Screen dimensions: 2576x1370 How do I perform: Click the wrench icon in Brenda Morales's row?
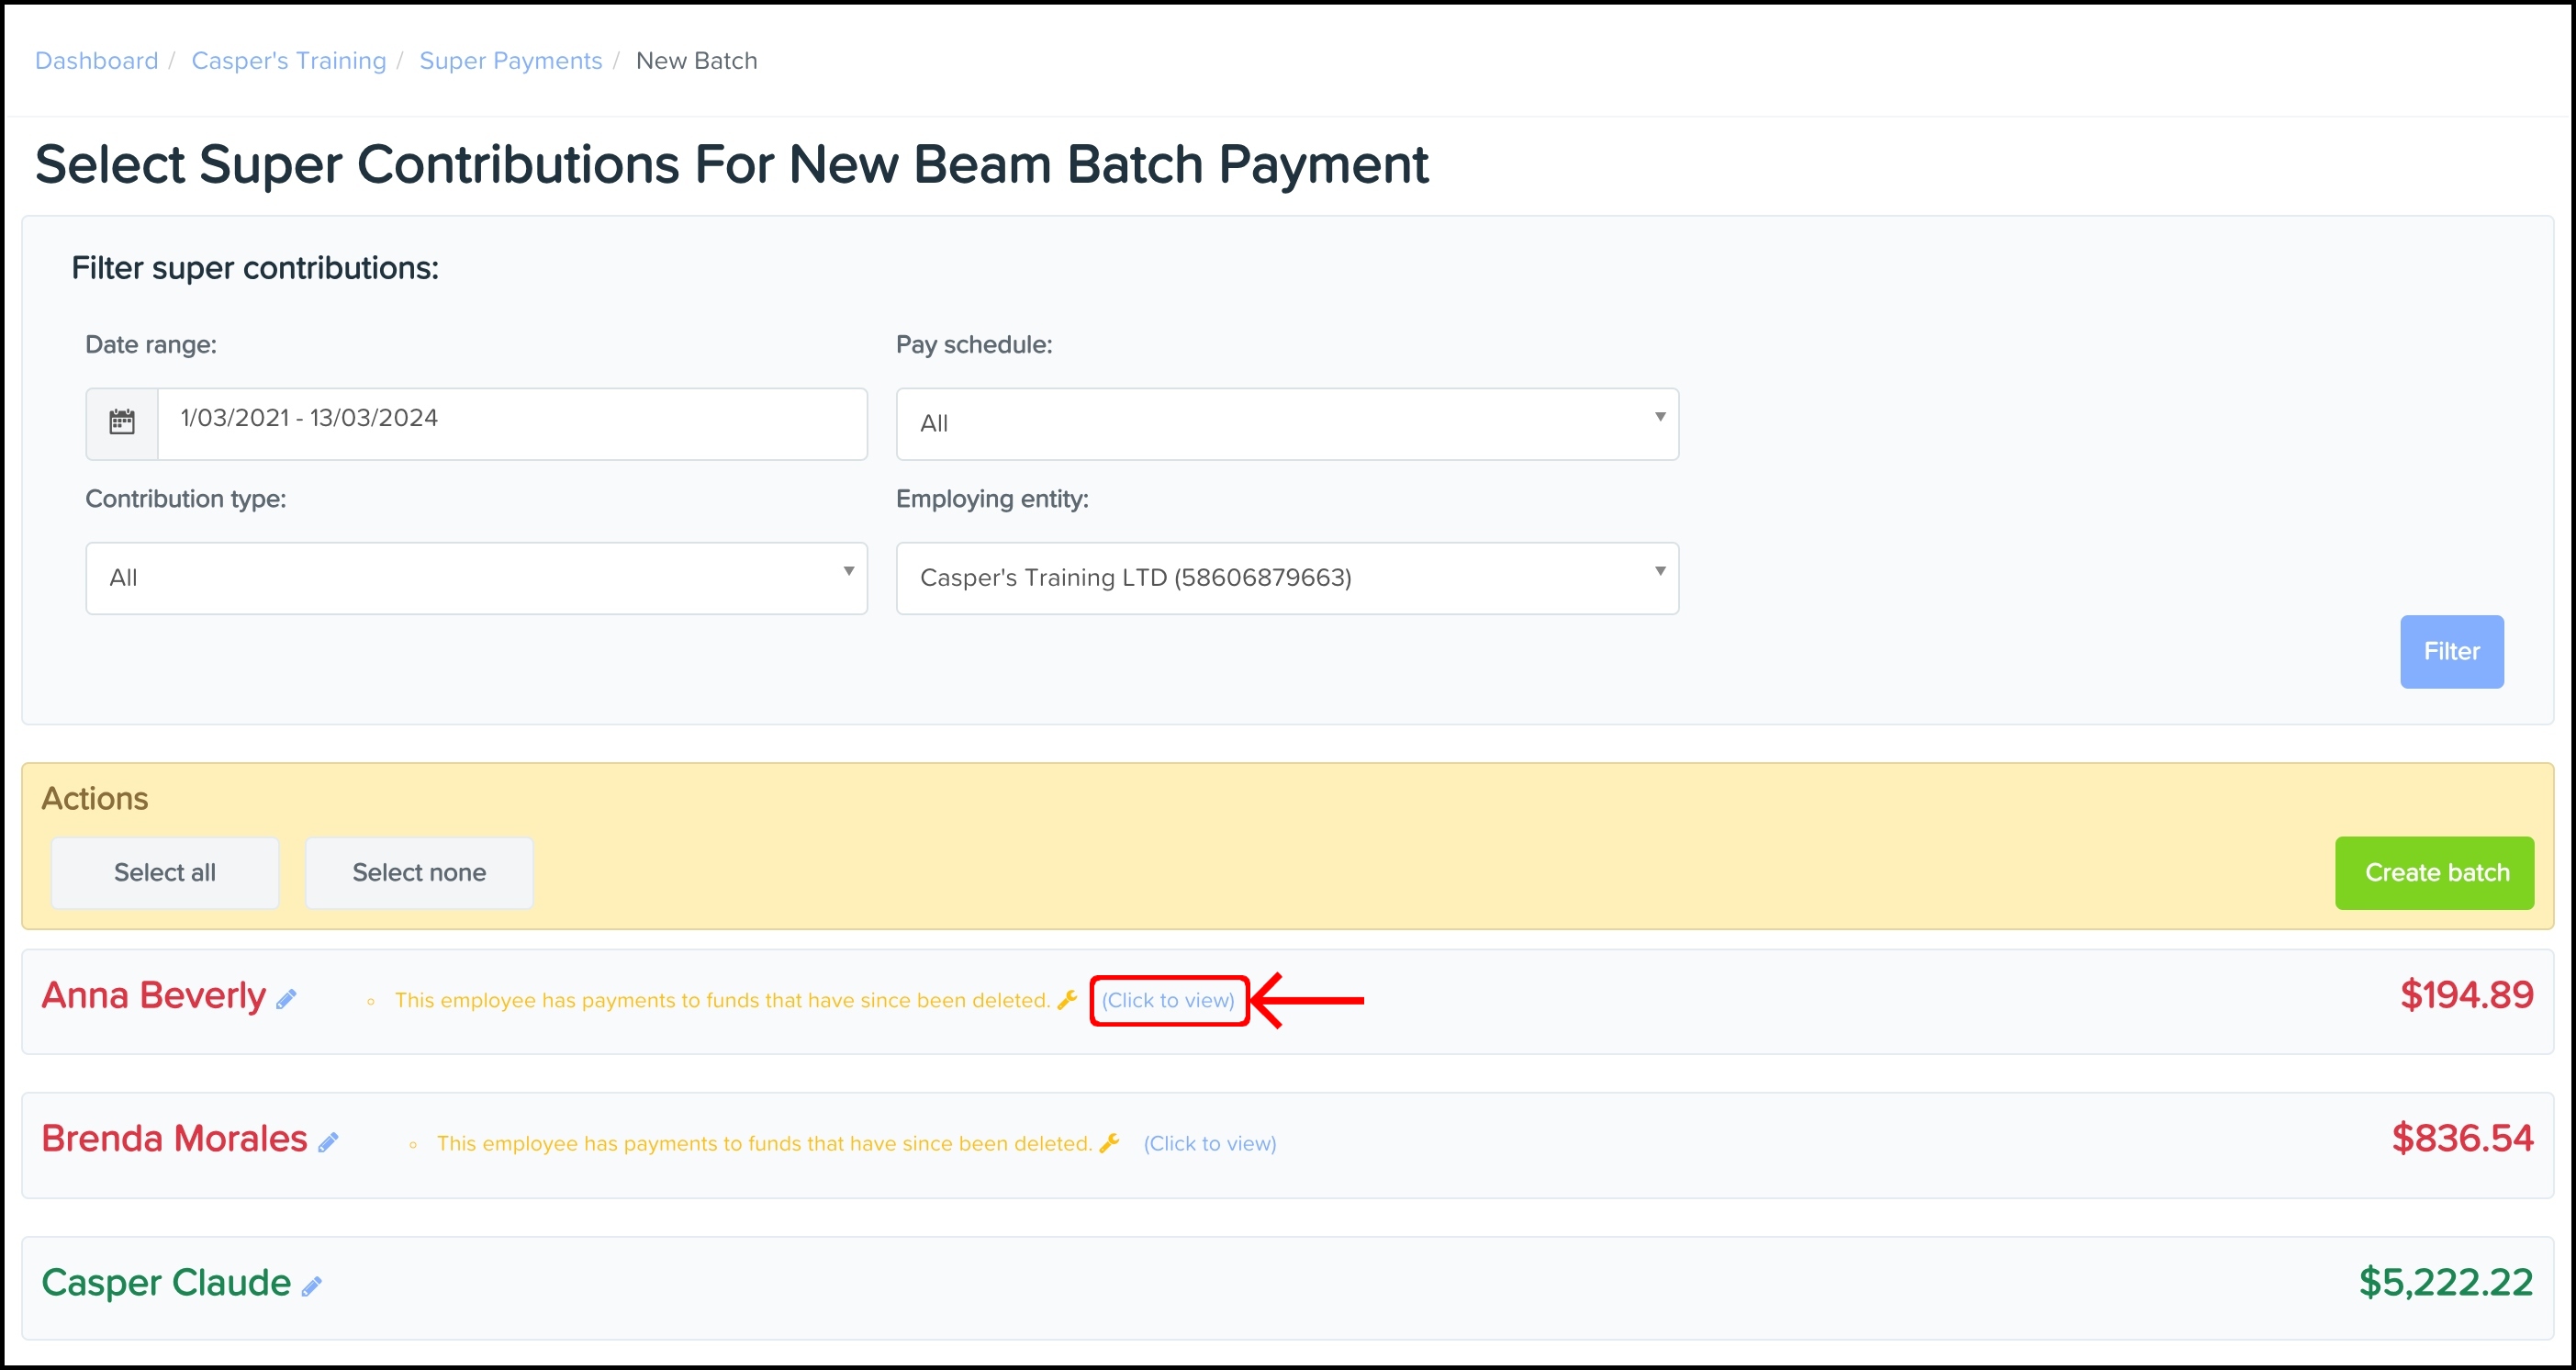tap(1109, 1142)
